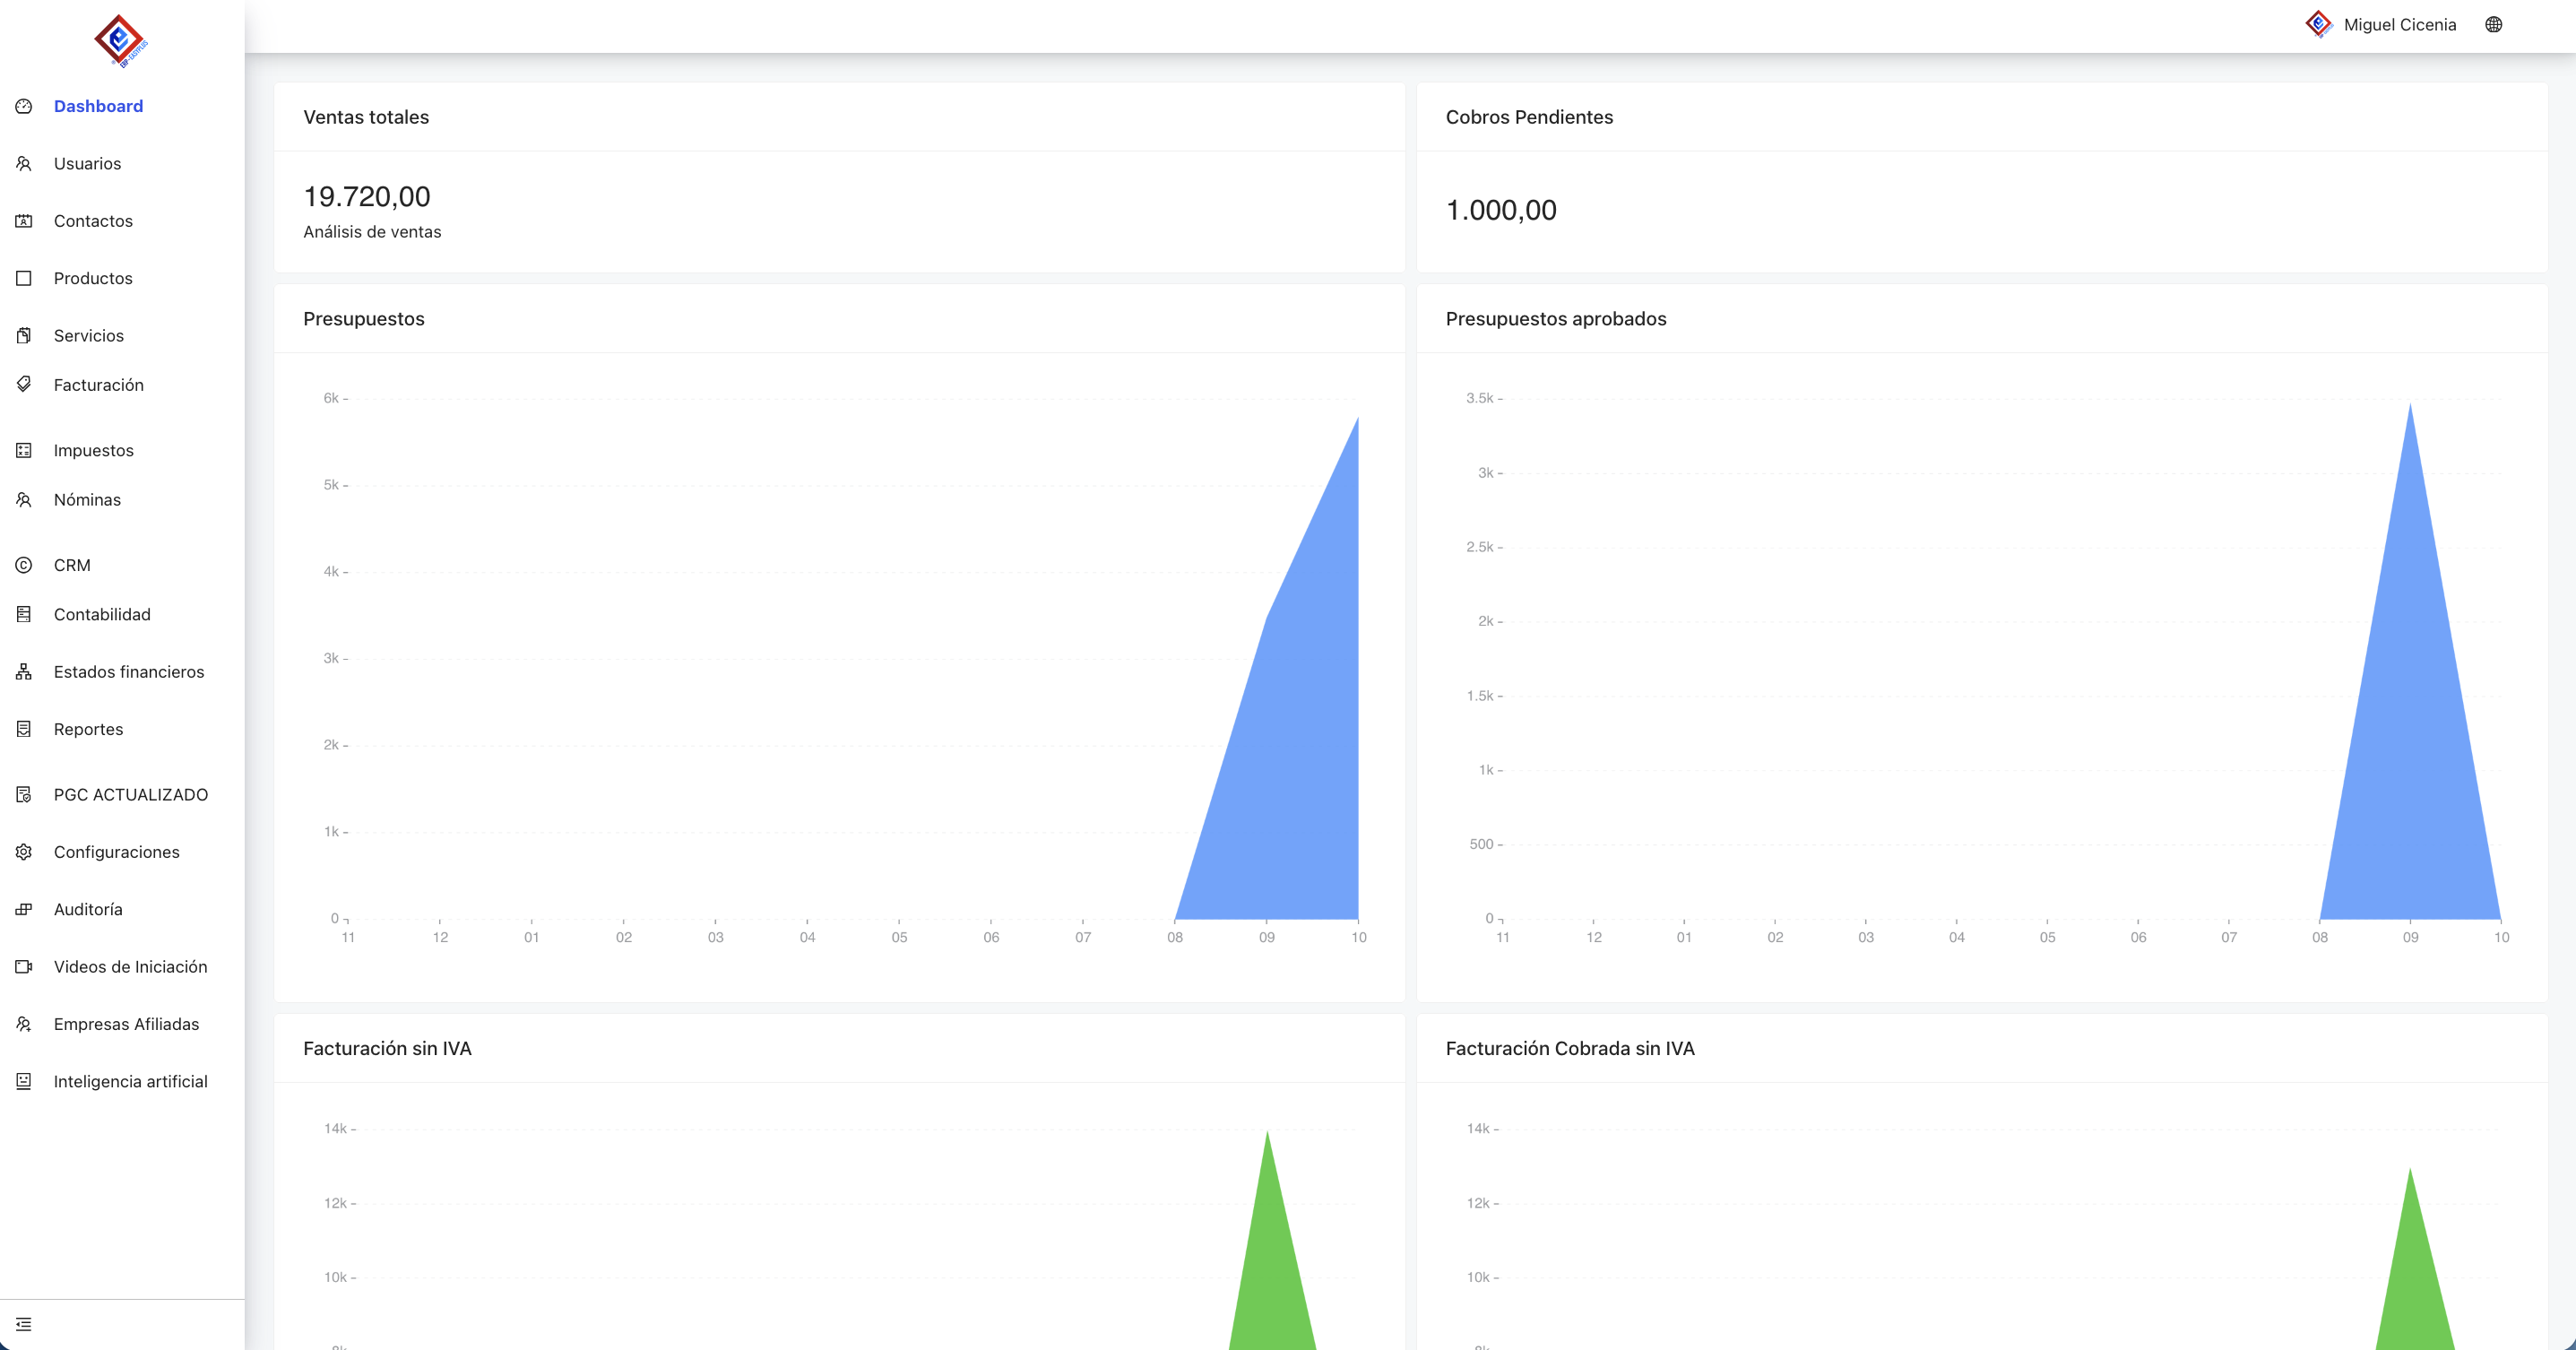Click the Productos square icon
Viewport: 2576px width, 1350px height.
(24, 278)
